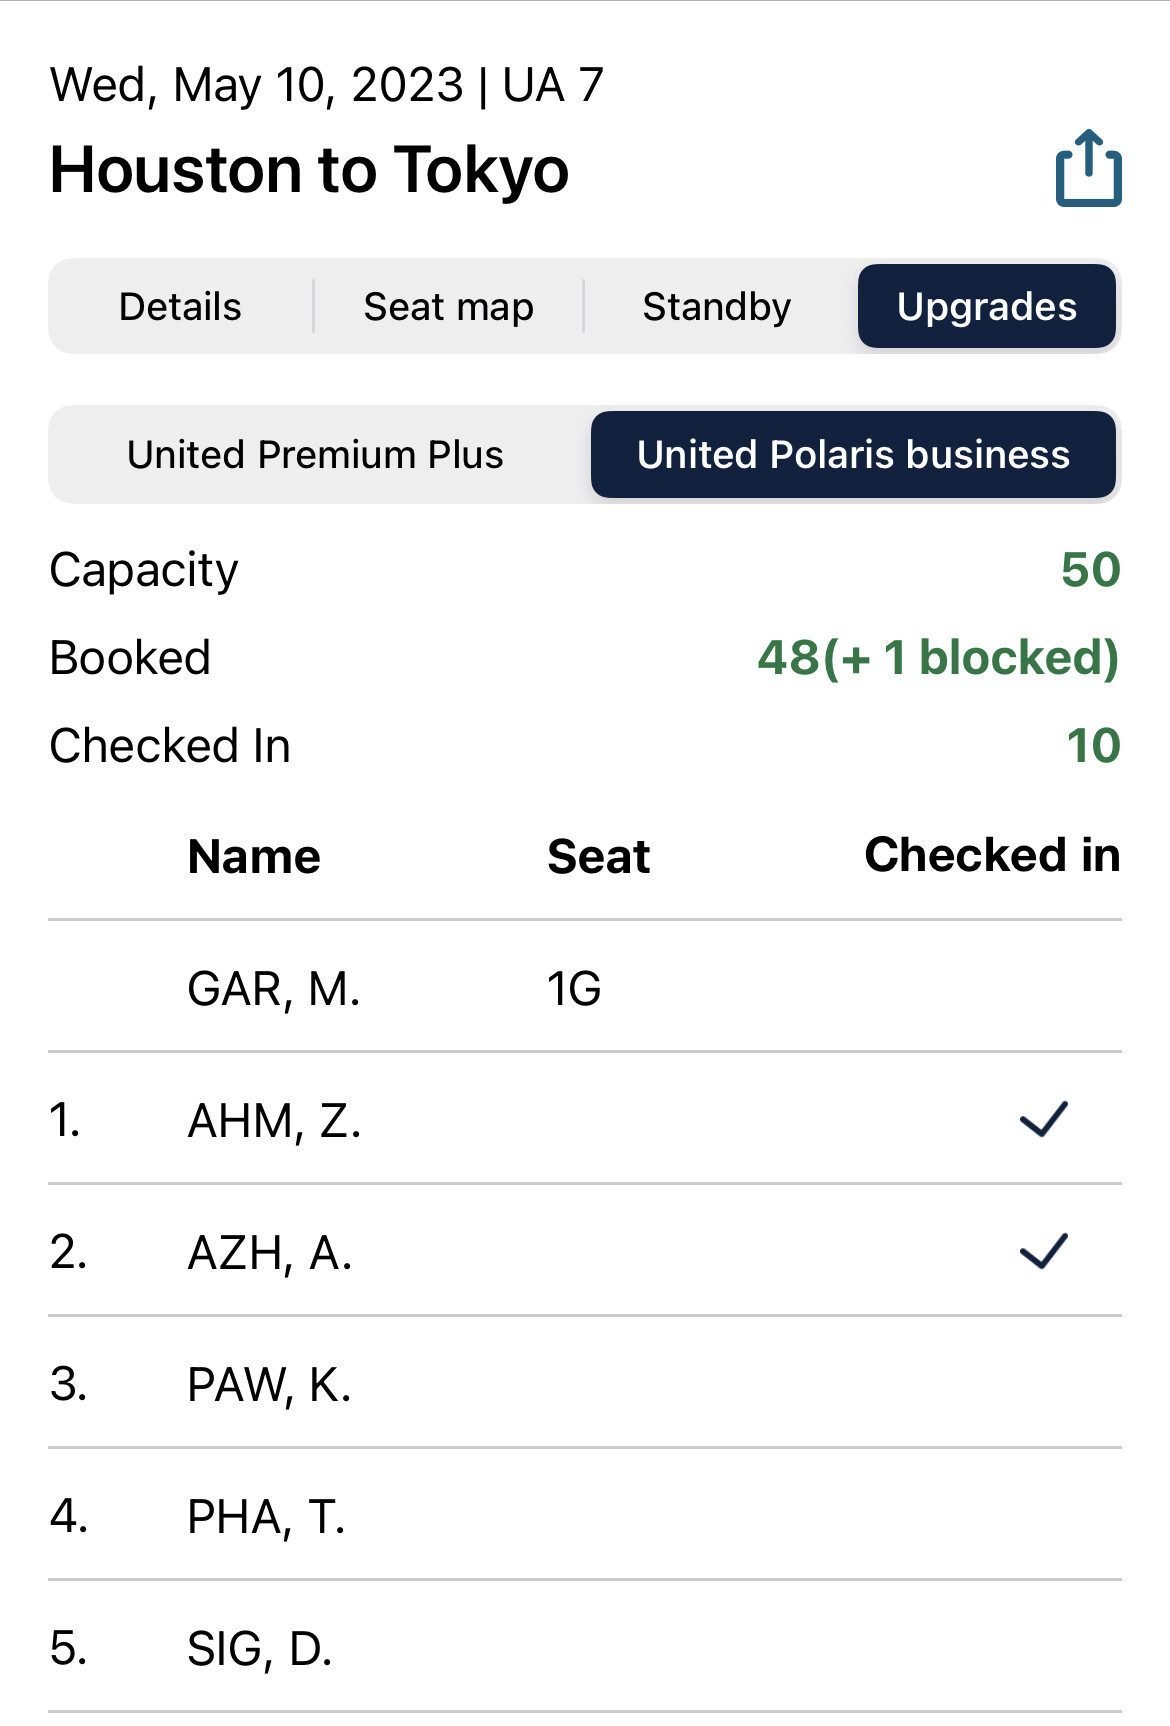The image size is (1170, 1726).
Task: Click the checkmark in AZH, A. row
Action: pyautogui.click(x=1043, y=1251)
